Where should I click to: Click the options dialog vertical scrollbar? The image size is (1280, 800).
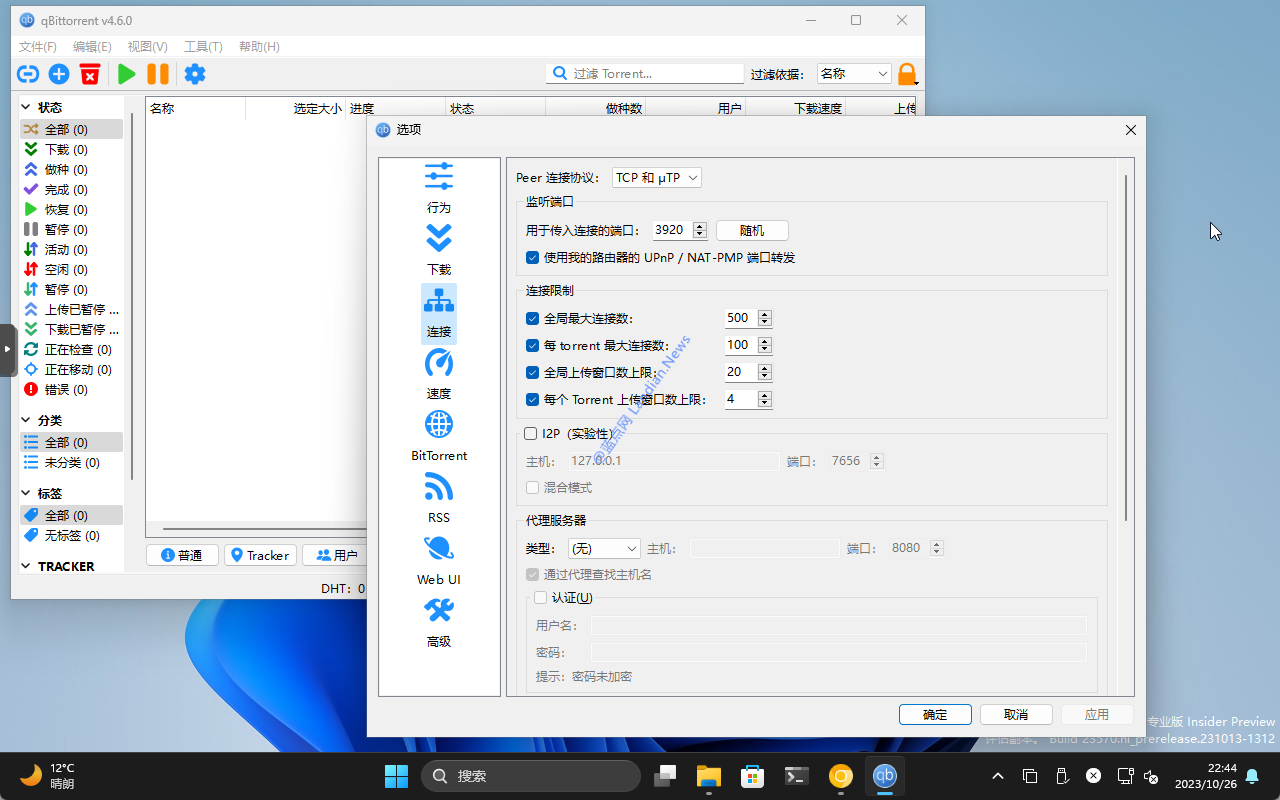[1126, 350]
